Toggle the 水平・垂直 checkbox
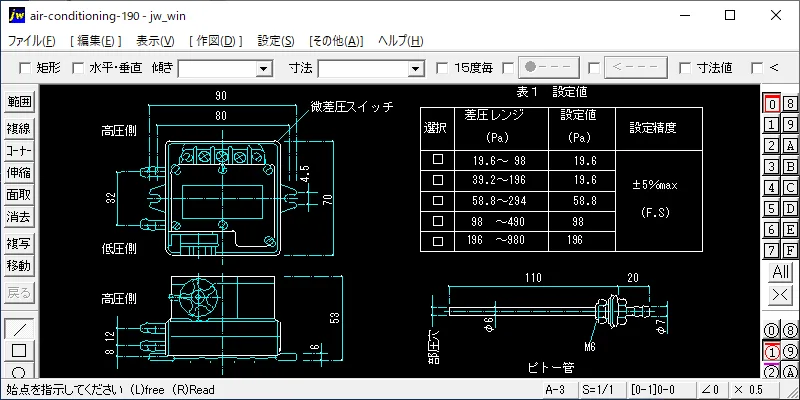 click(78, 68)
